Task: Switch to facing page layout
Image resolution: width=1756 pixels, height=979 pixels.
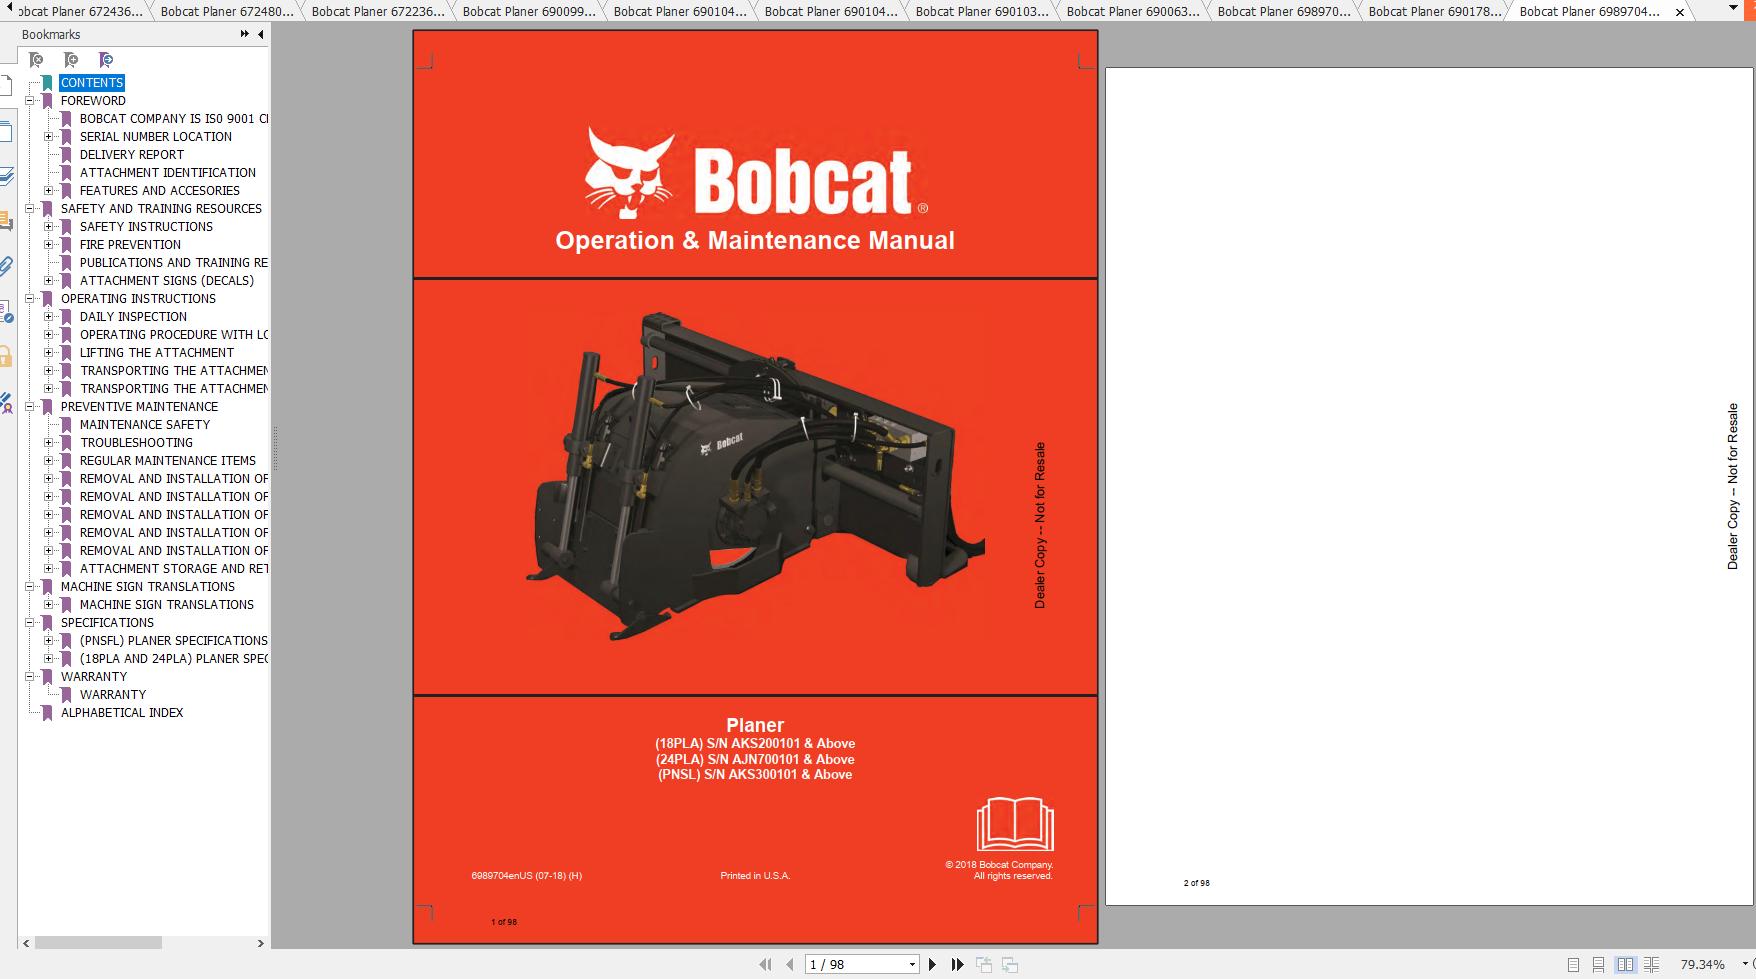Action: [x=1626, y=963]
